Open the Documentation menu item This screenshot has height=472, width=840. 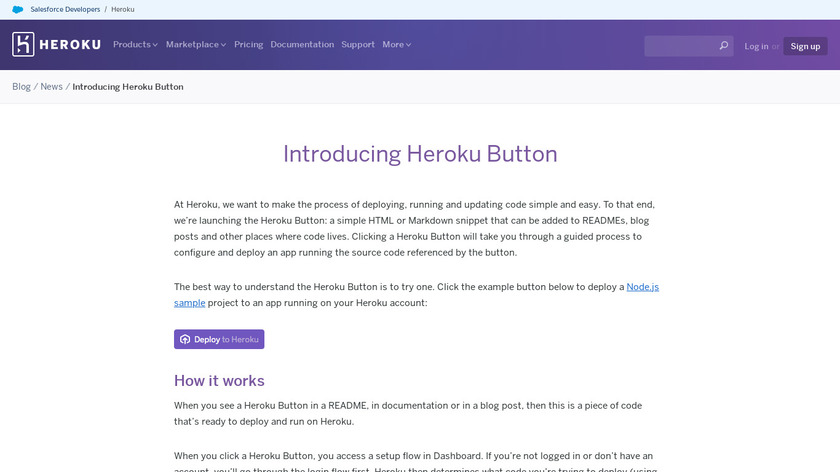click(302, 45)
